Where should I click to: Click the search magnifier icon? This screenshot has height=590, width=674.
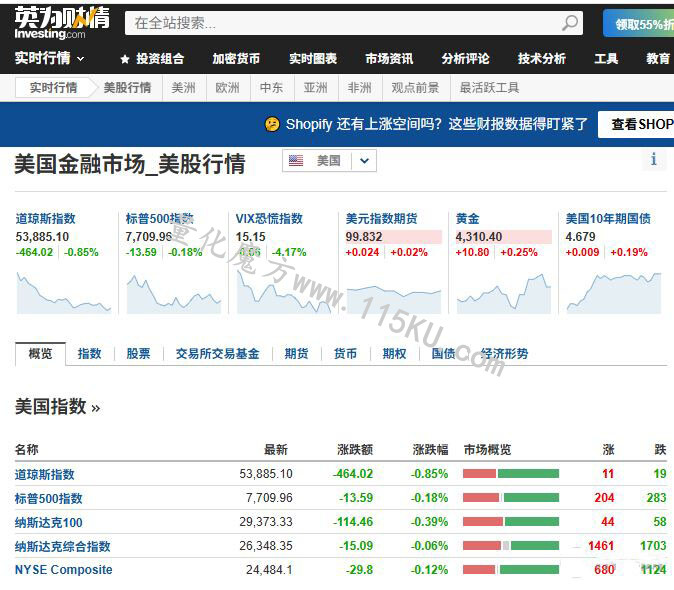[570, 23]
